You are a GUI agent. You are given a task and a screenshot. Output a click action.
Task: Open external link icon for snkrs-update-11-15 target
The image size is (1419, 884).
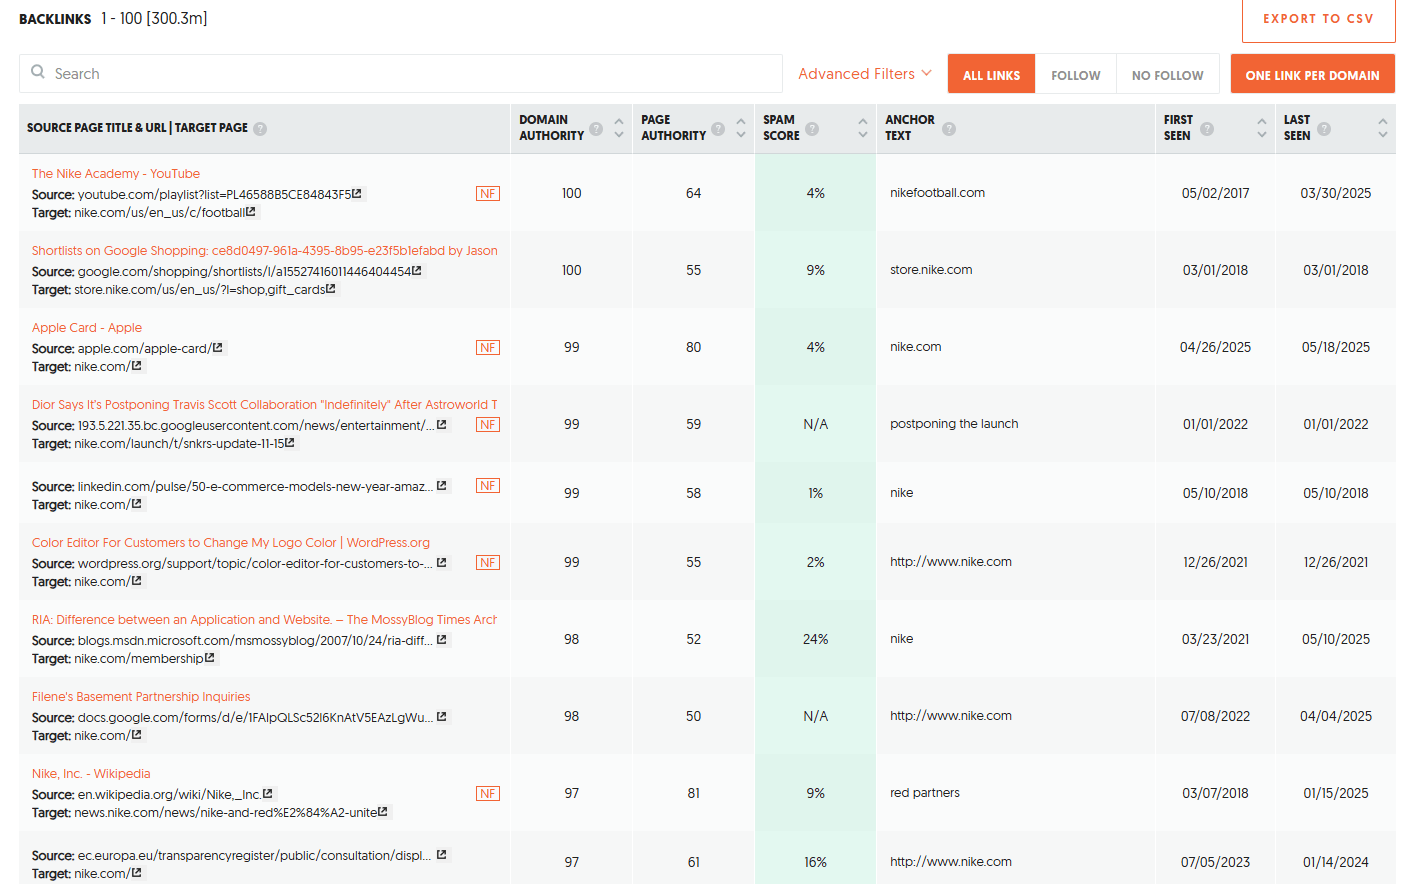pos(290,443)
